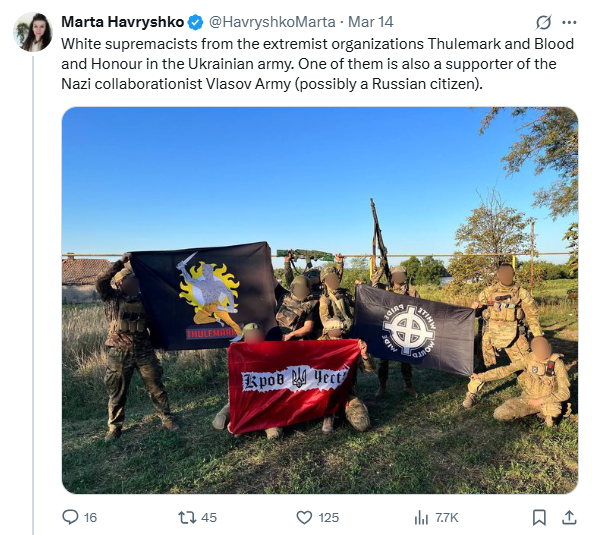Click the Grok explain slashed-circle icon

[543, 23]
